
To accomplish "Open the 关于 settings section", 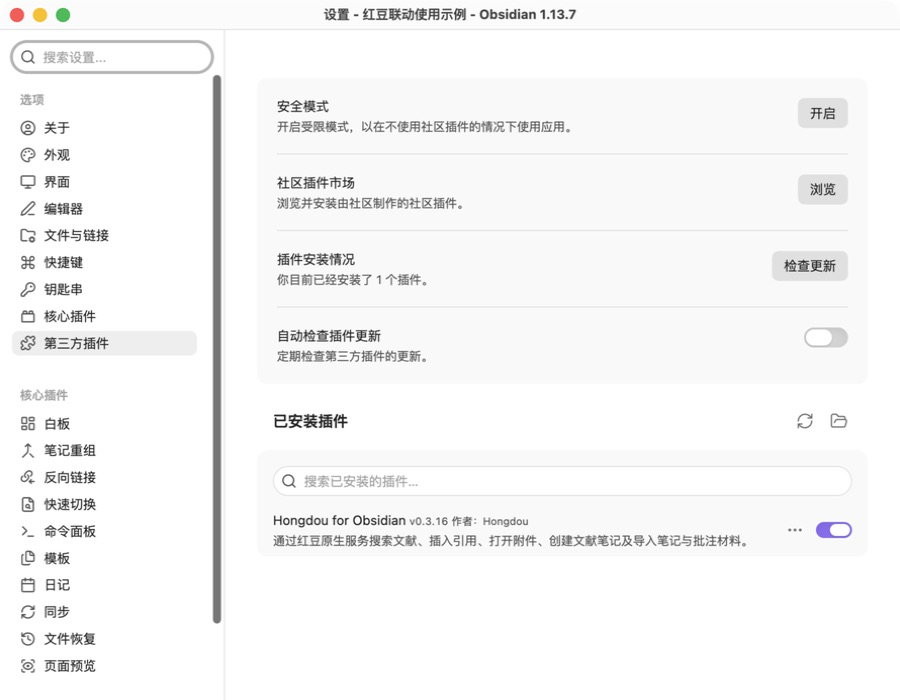I will (x=104, y=128).
